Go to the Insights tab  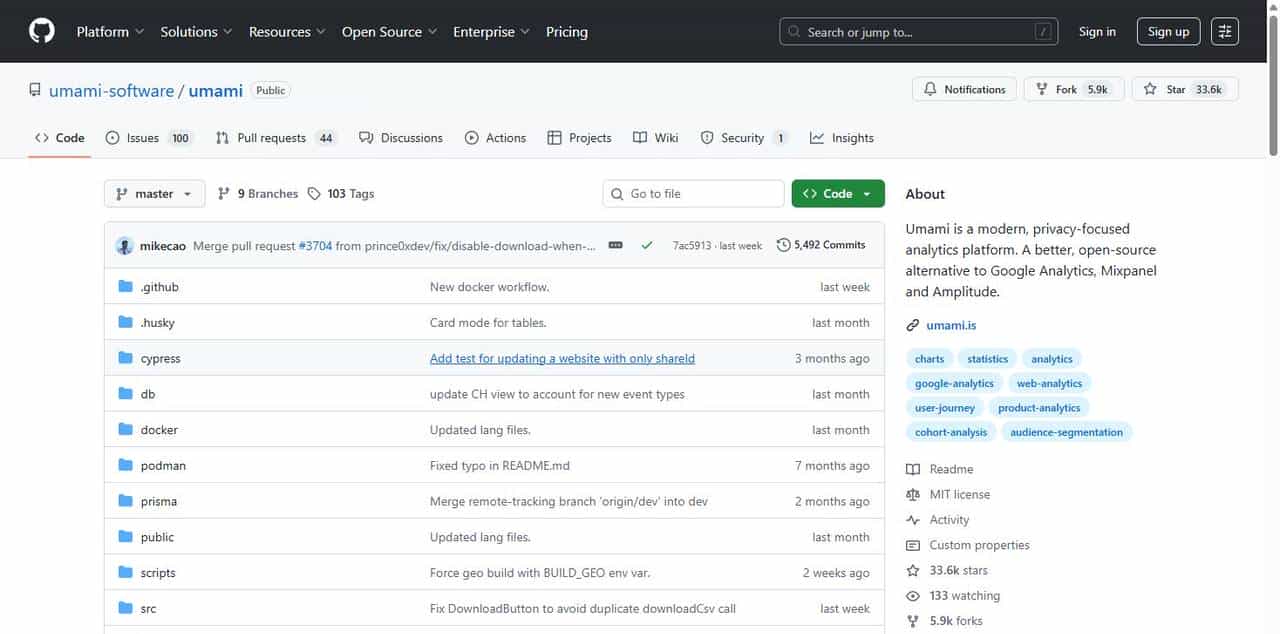(x=842, y=138)
